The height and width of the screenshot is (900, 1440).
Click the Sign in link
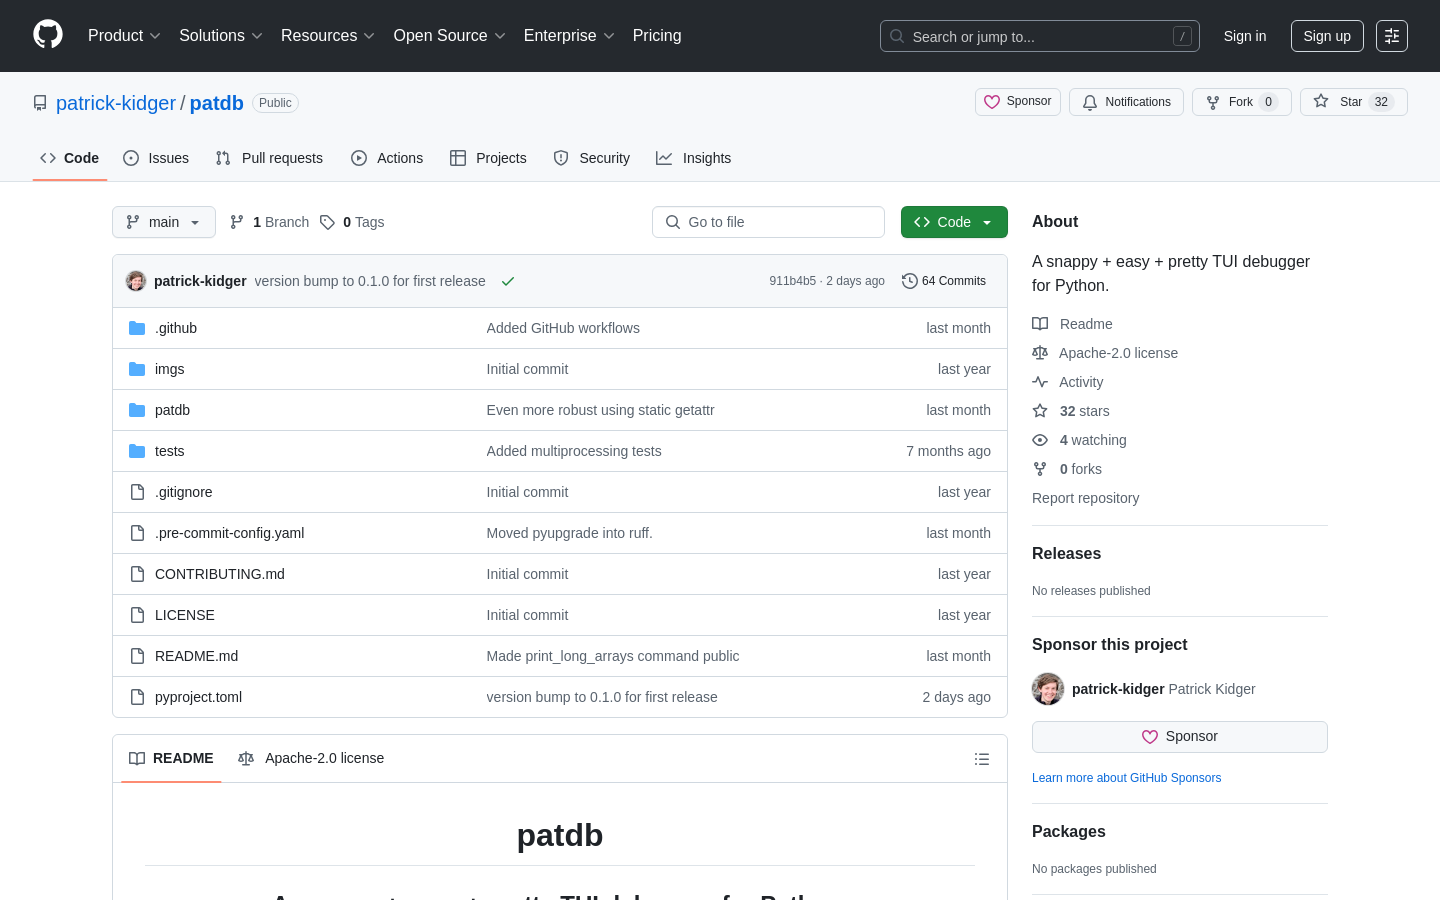click(x=1245, y=36)
